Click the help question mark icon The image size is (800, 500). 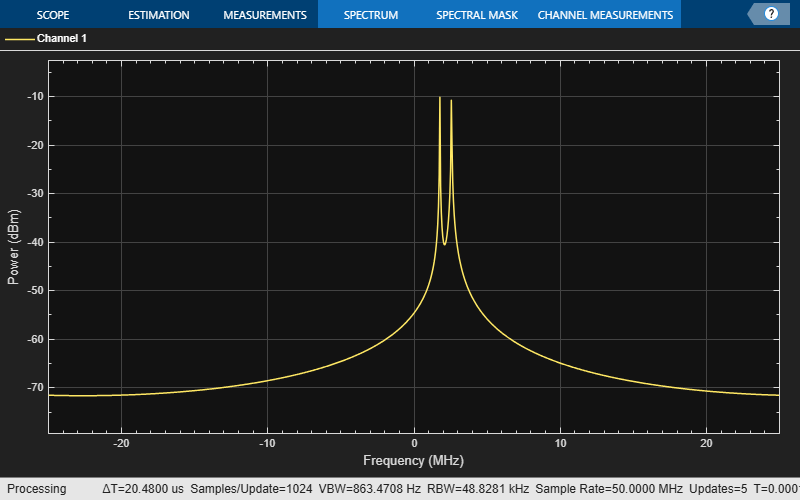pos(771,14)
